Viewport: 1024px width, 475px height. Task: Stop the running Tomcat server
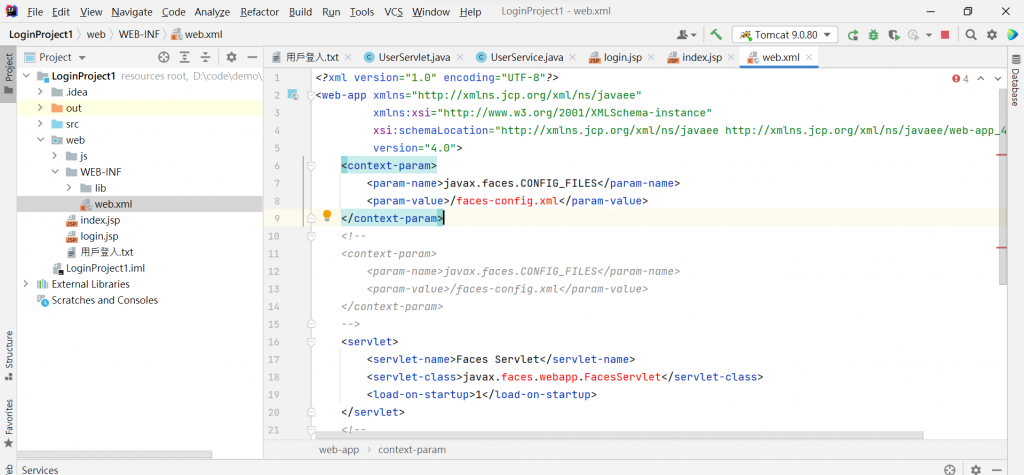(945, 35)
